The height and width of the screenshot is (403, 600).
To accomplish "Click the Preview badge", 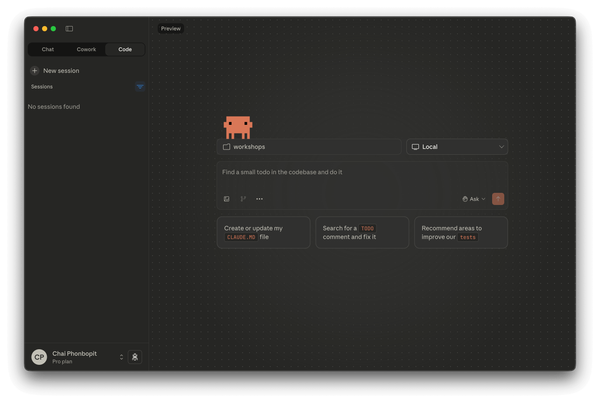I will [171, 29].
